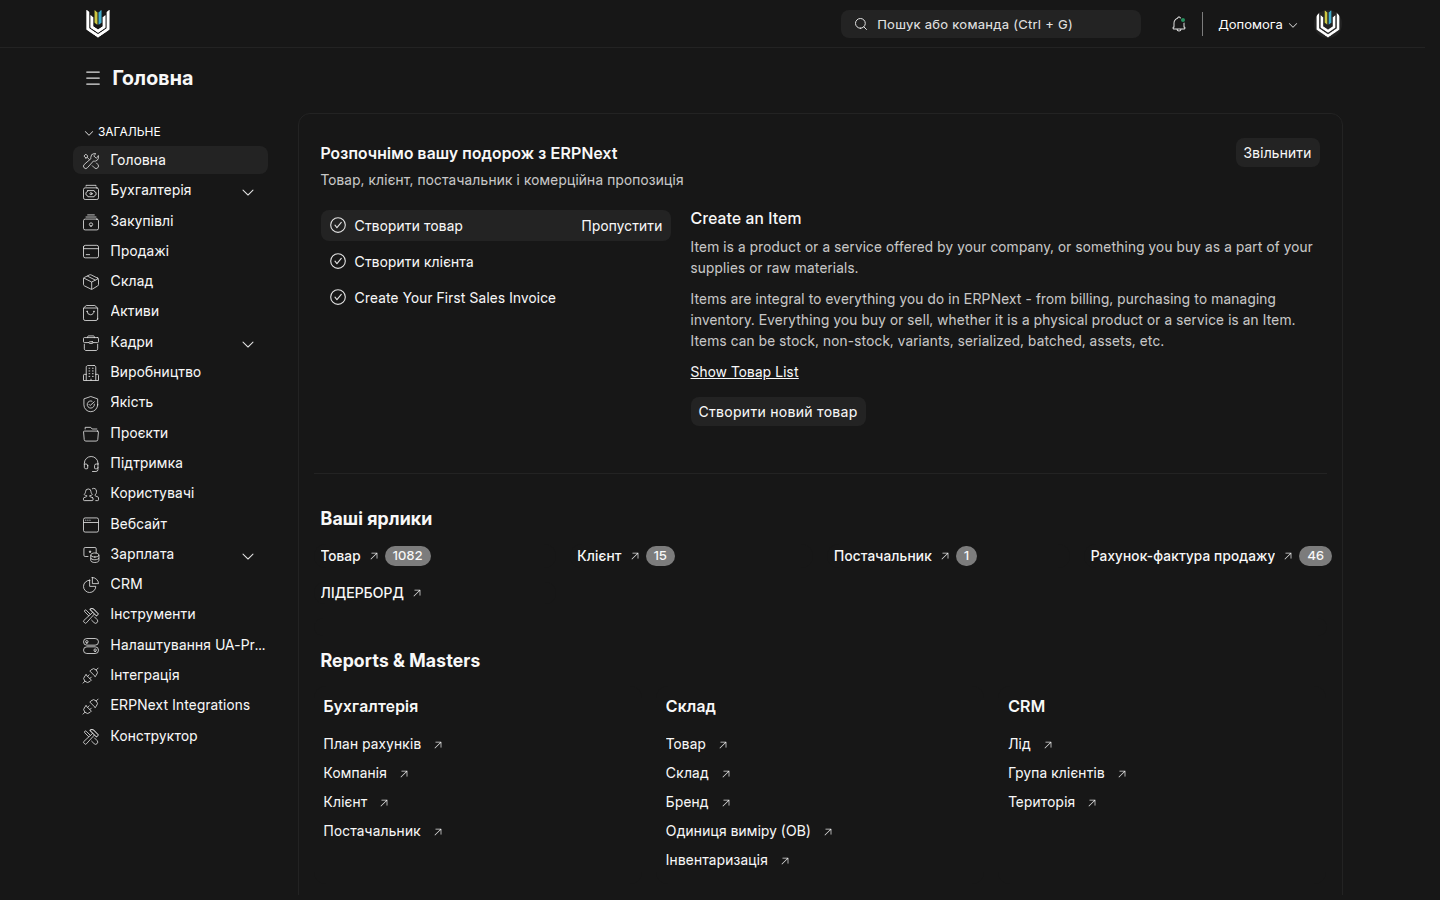Click the Склад sidebar icon

coord(91,282)
